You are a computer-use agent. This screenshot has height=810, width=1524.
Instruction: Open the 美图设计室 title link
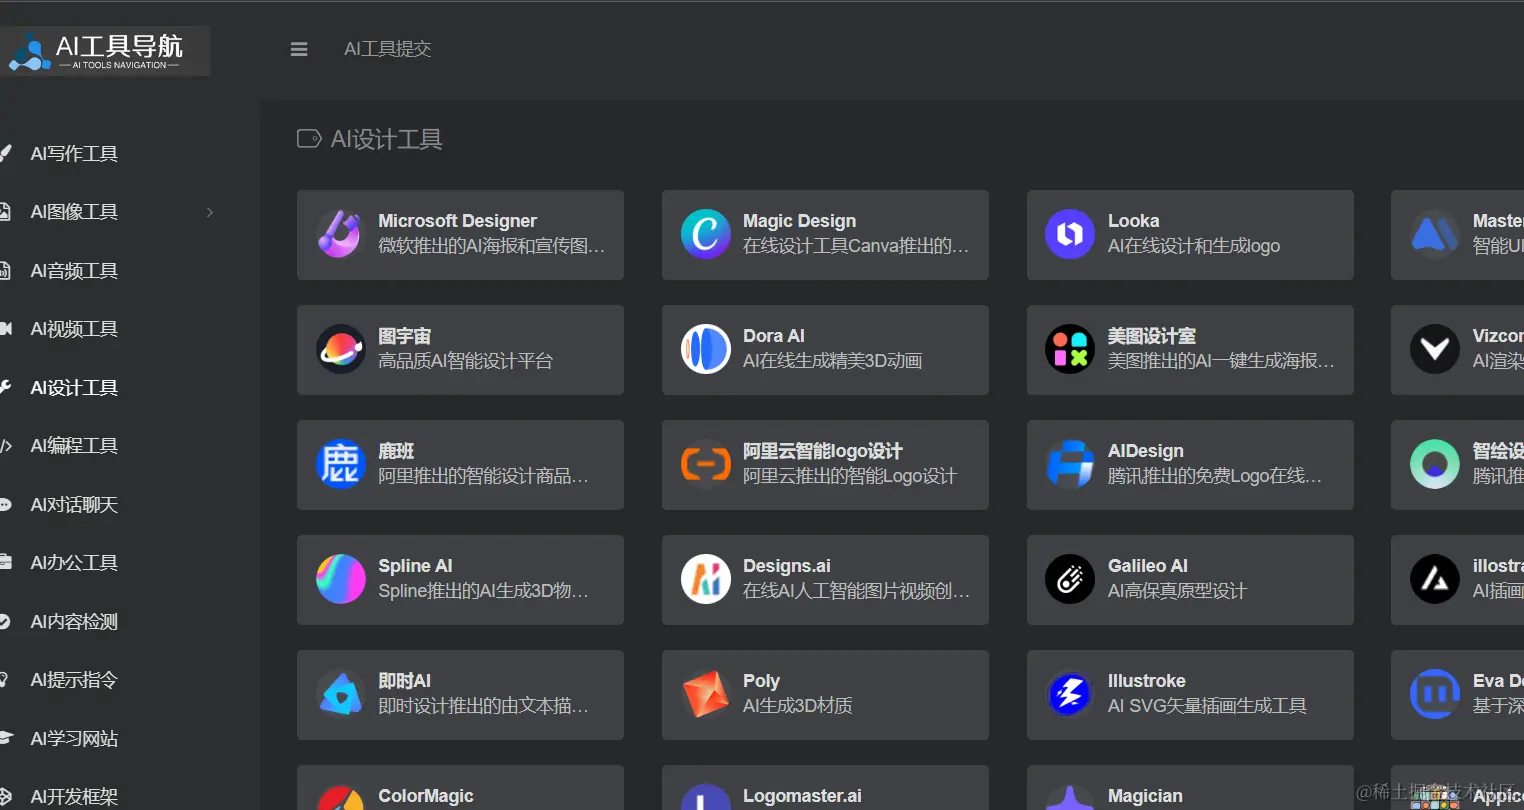(x=1151, y=336)
